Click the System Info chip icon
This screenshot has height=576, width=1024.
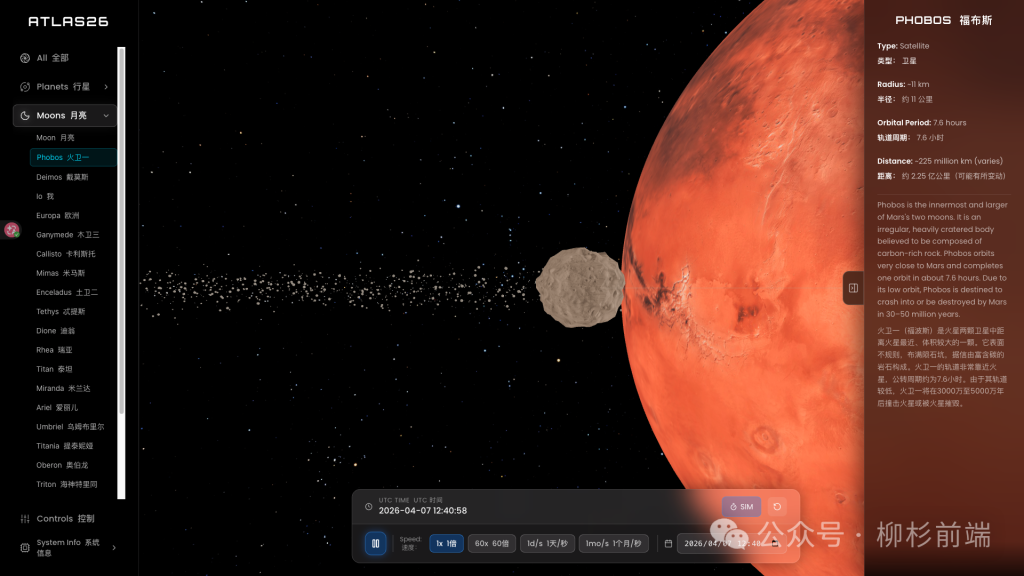tap(25, 547)
